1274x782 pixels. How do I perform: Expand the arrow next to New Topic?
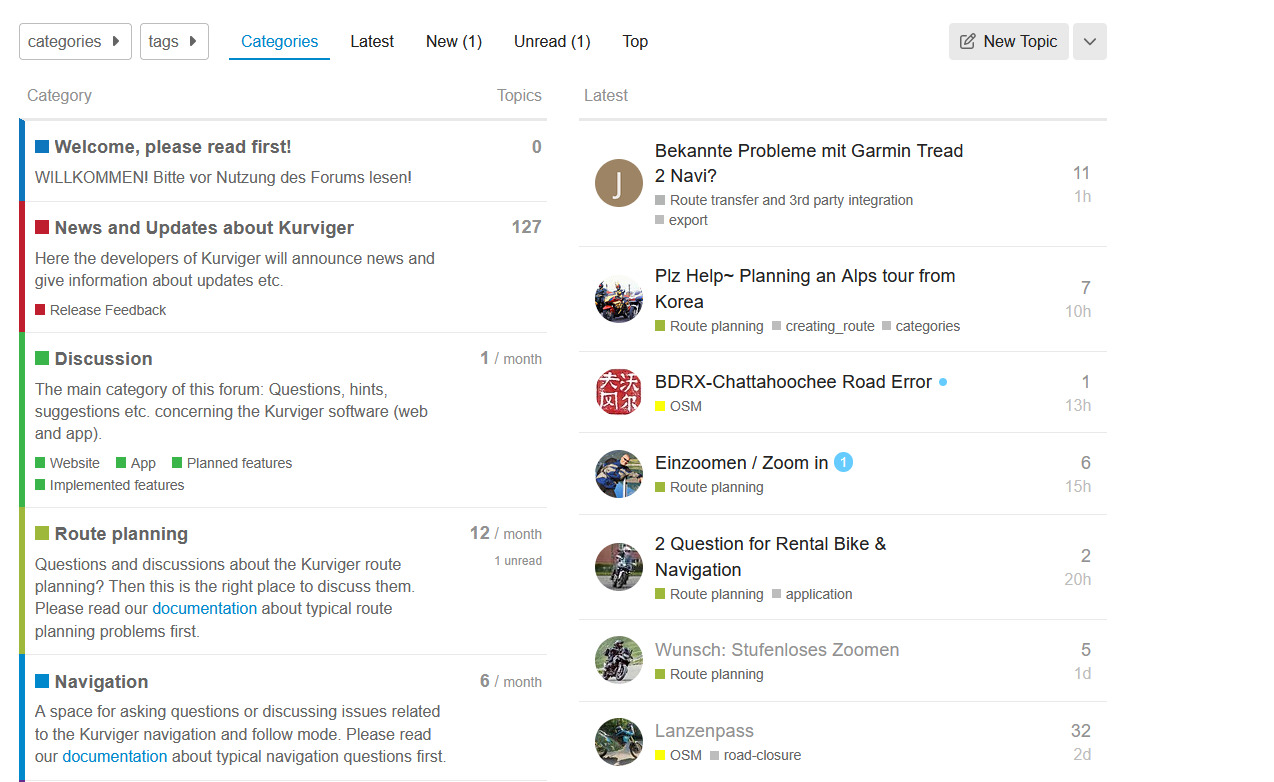pos(1089,42)
